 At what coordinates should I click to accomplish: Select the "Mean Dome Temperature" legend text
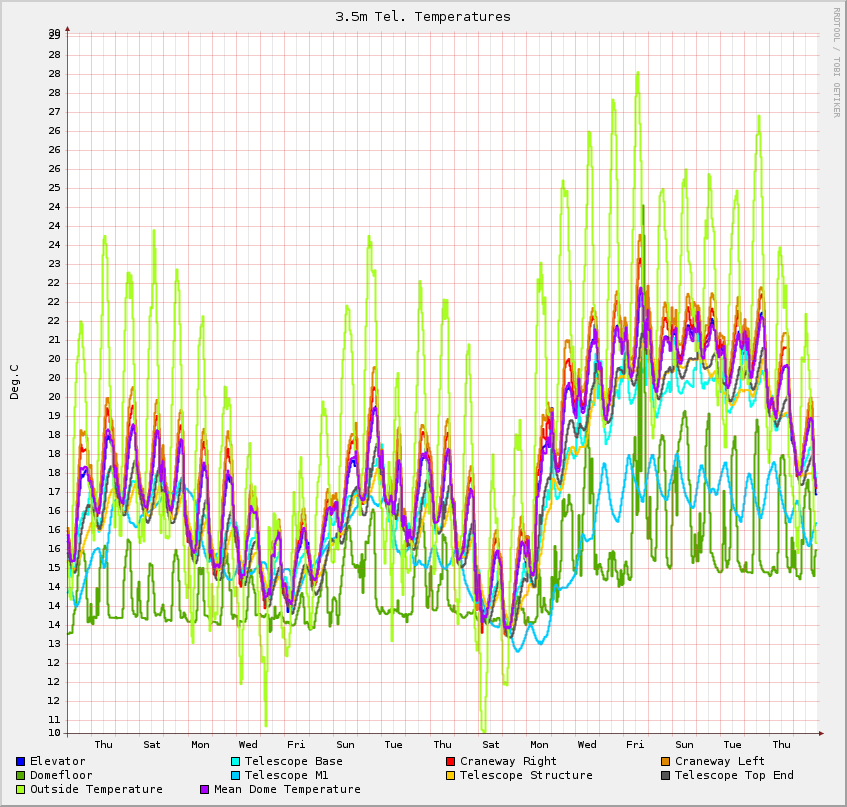[287, 790]
